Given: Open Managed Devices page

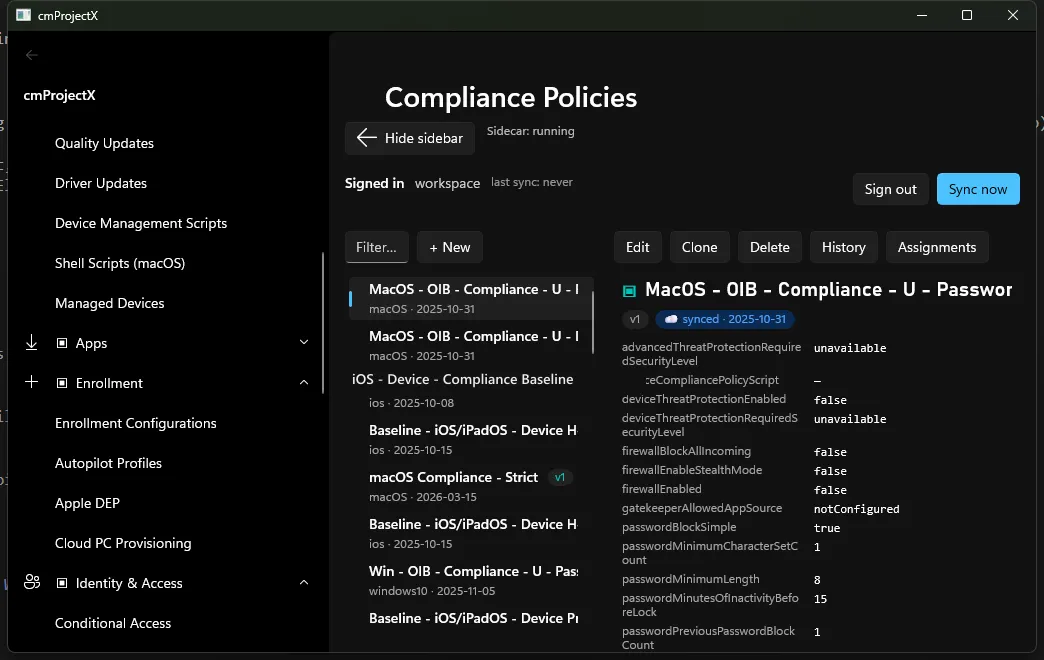Looking at the screenshot, I should click(109, 303).
